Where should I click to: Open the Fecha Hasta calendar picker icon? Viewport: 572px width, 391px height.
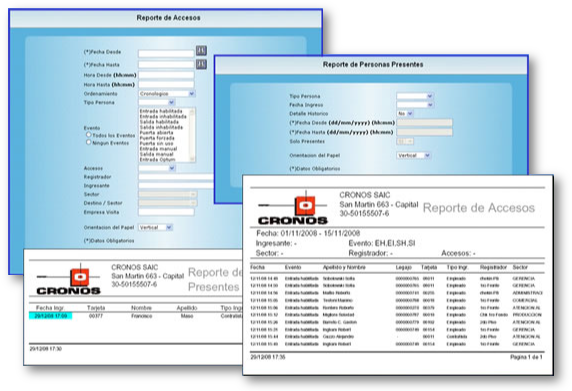(201, 64)
